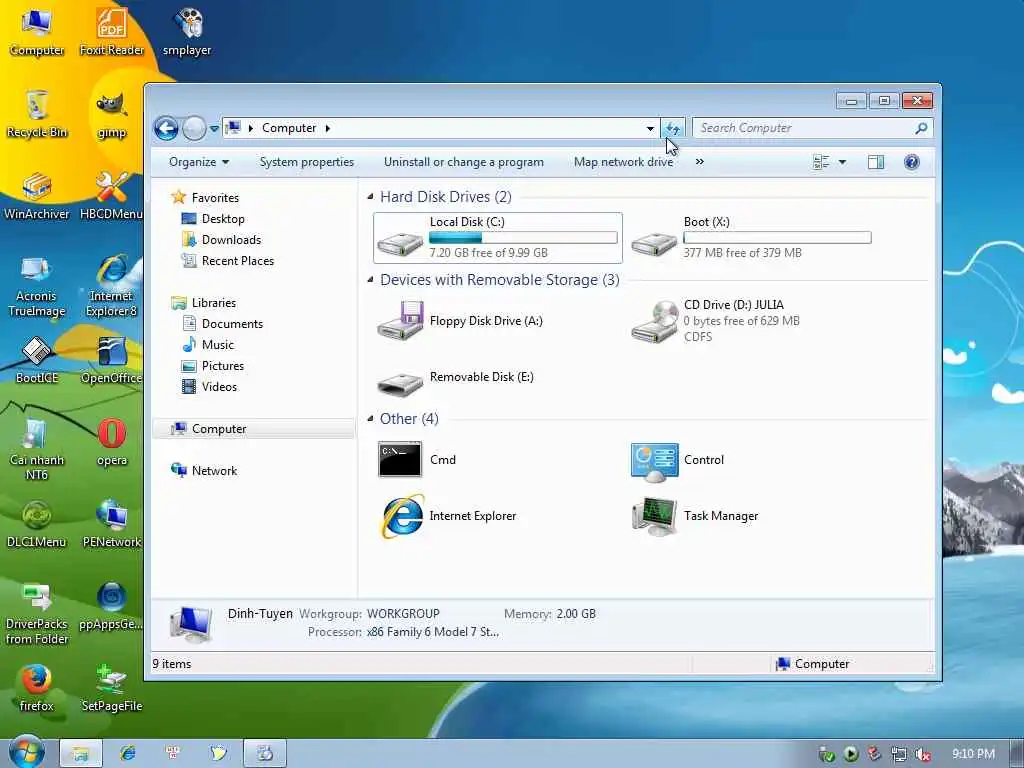Select Removable Disk (E:) icon
The height and width of the screenshot is (768, 1024).
pyautogui.click(x=400, y=382)
